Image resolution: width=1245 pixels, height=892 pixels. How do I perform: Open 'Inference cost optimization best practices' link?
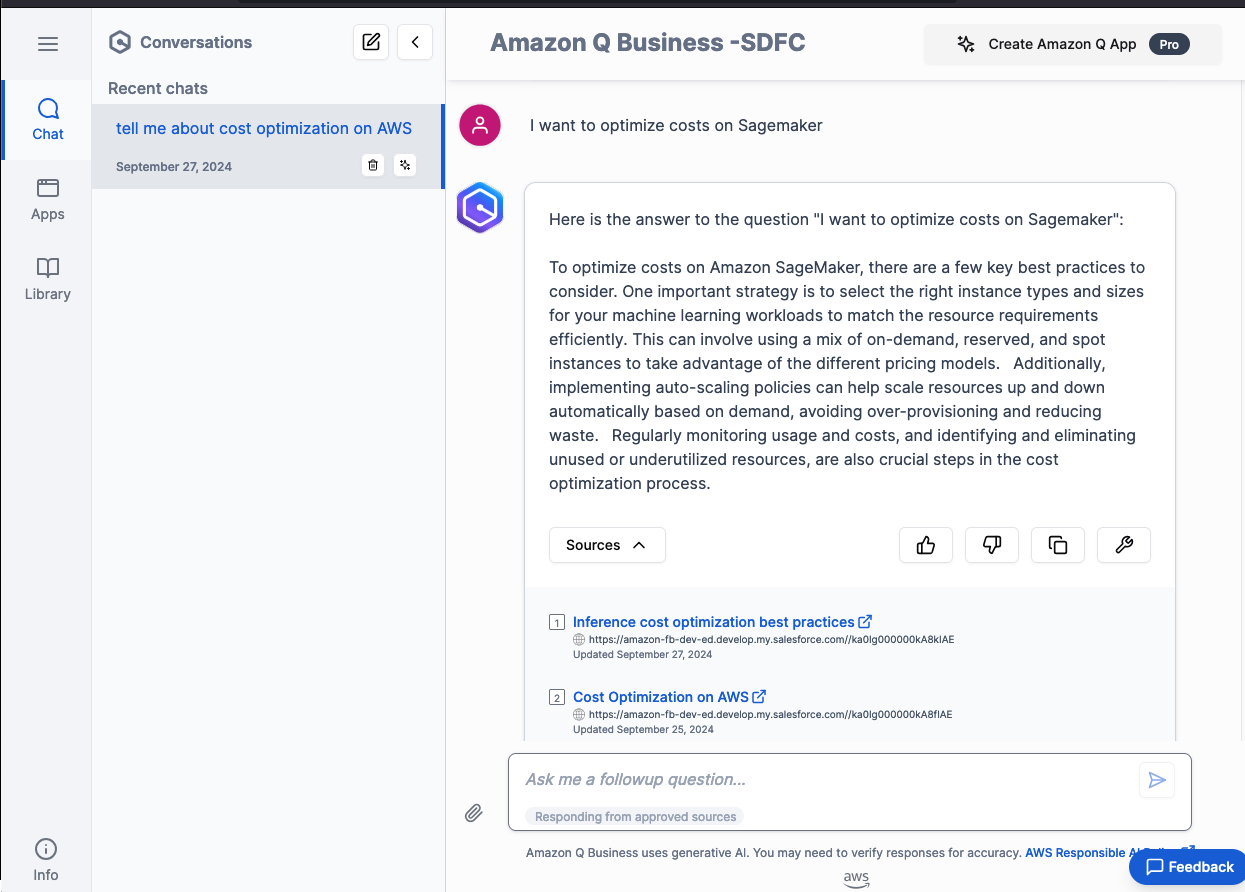point(722,622)
